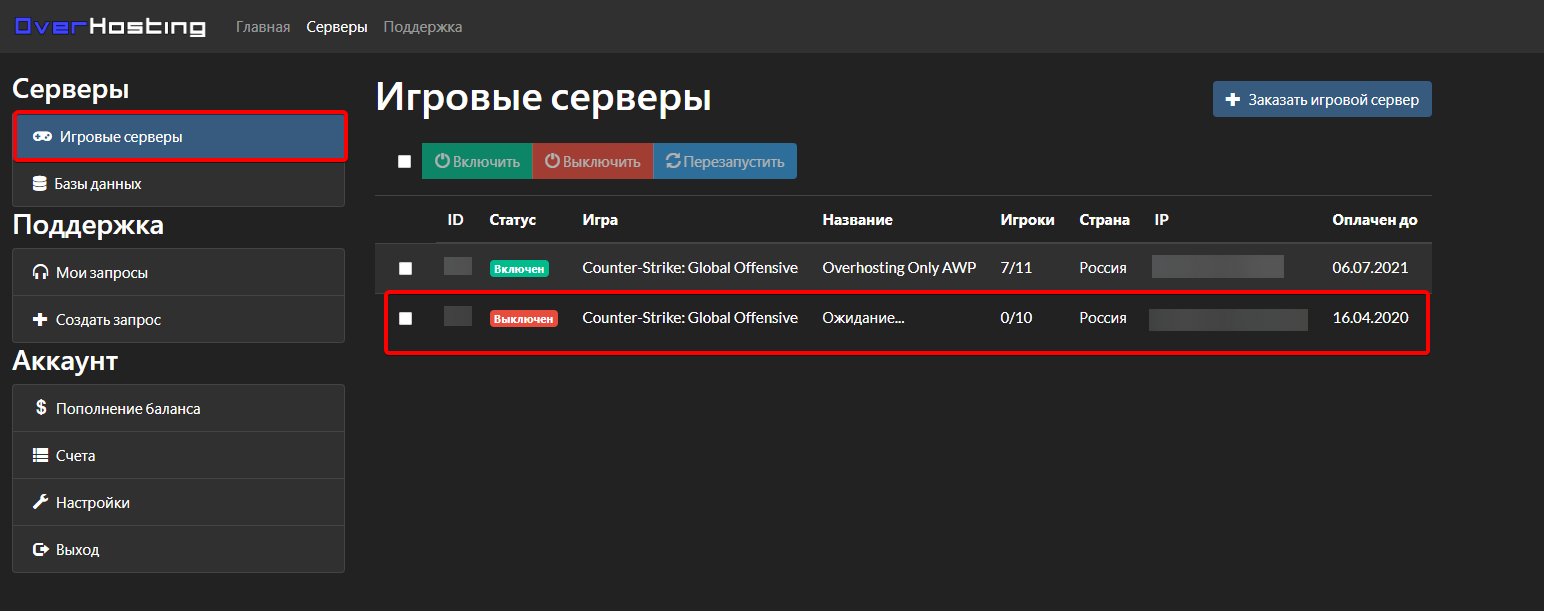
Task: Open the Поддержка nav item
Action: 423,27
